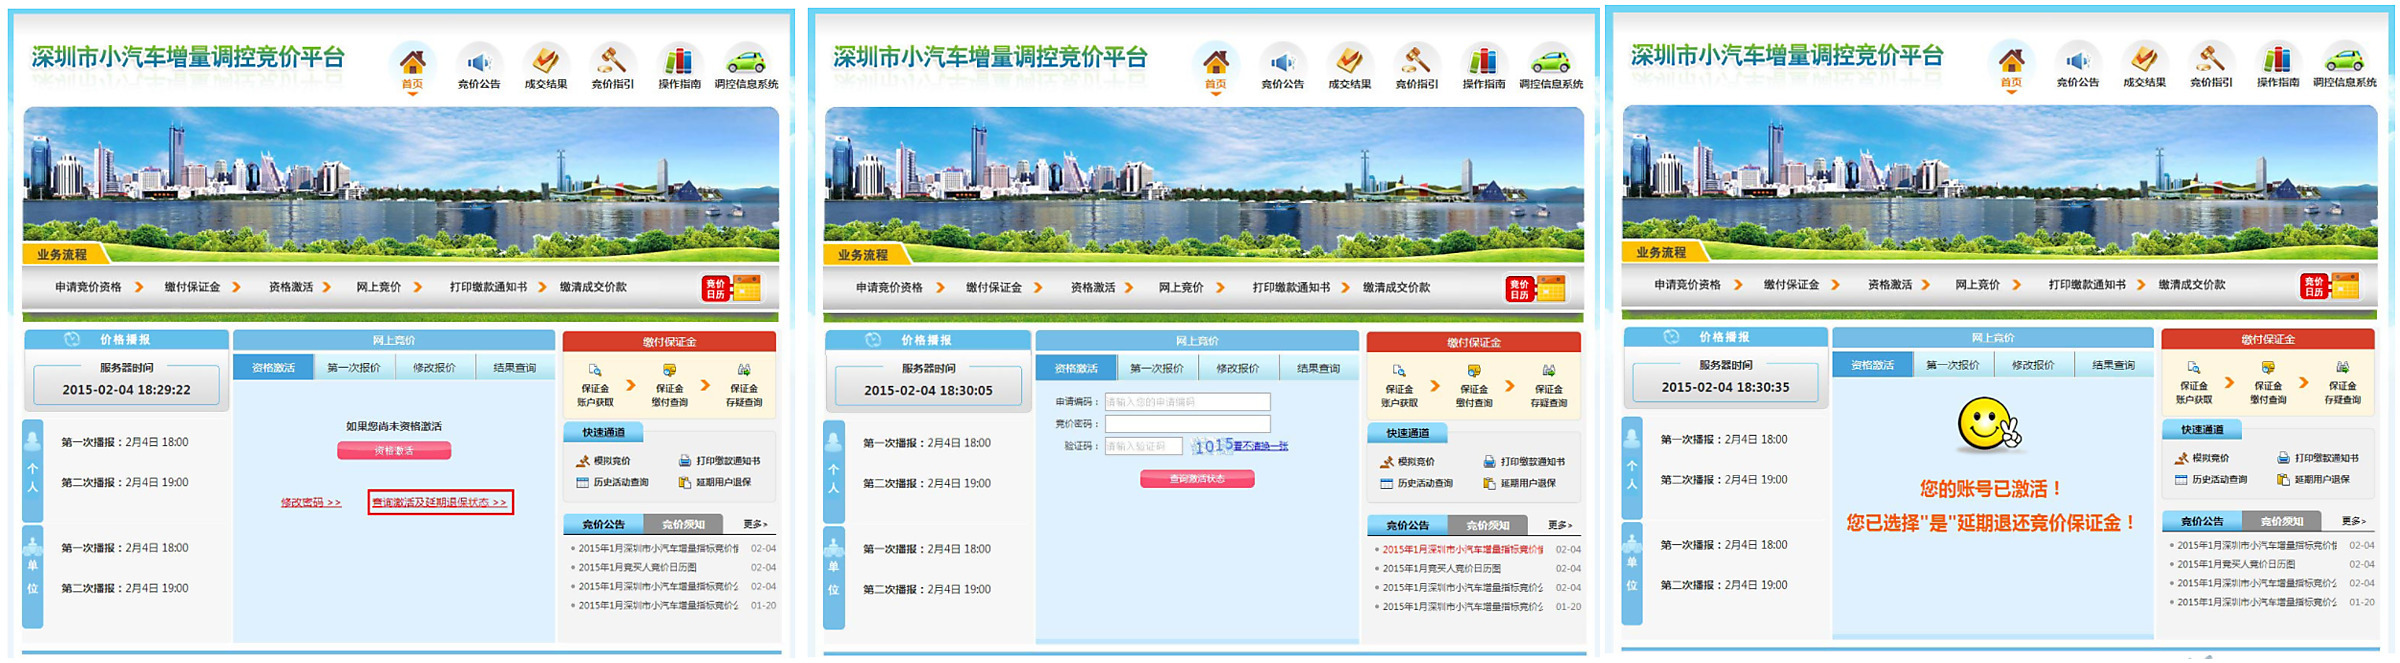The height and width of the screenshot is (663, 2400).
Task: Click 1015 captcha image on login form
Action: [1212, 446]
